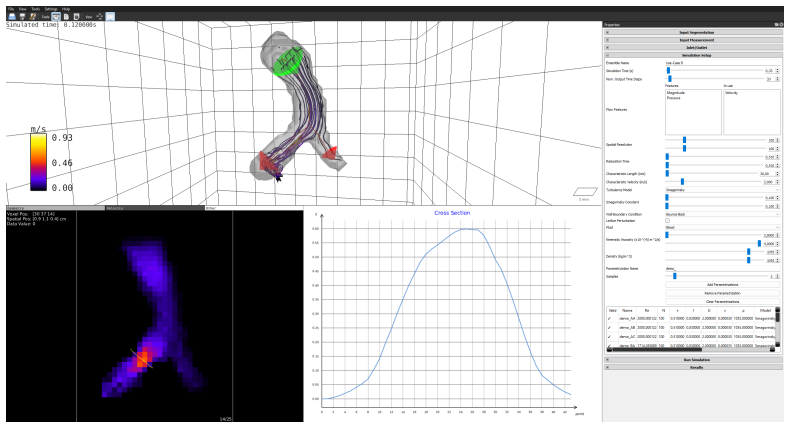Toggle the Valid checkmark for demo_AB row

click(x=610, y=328)
